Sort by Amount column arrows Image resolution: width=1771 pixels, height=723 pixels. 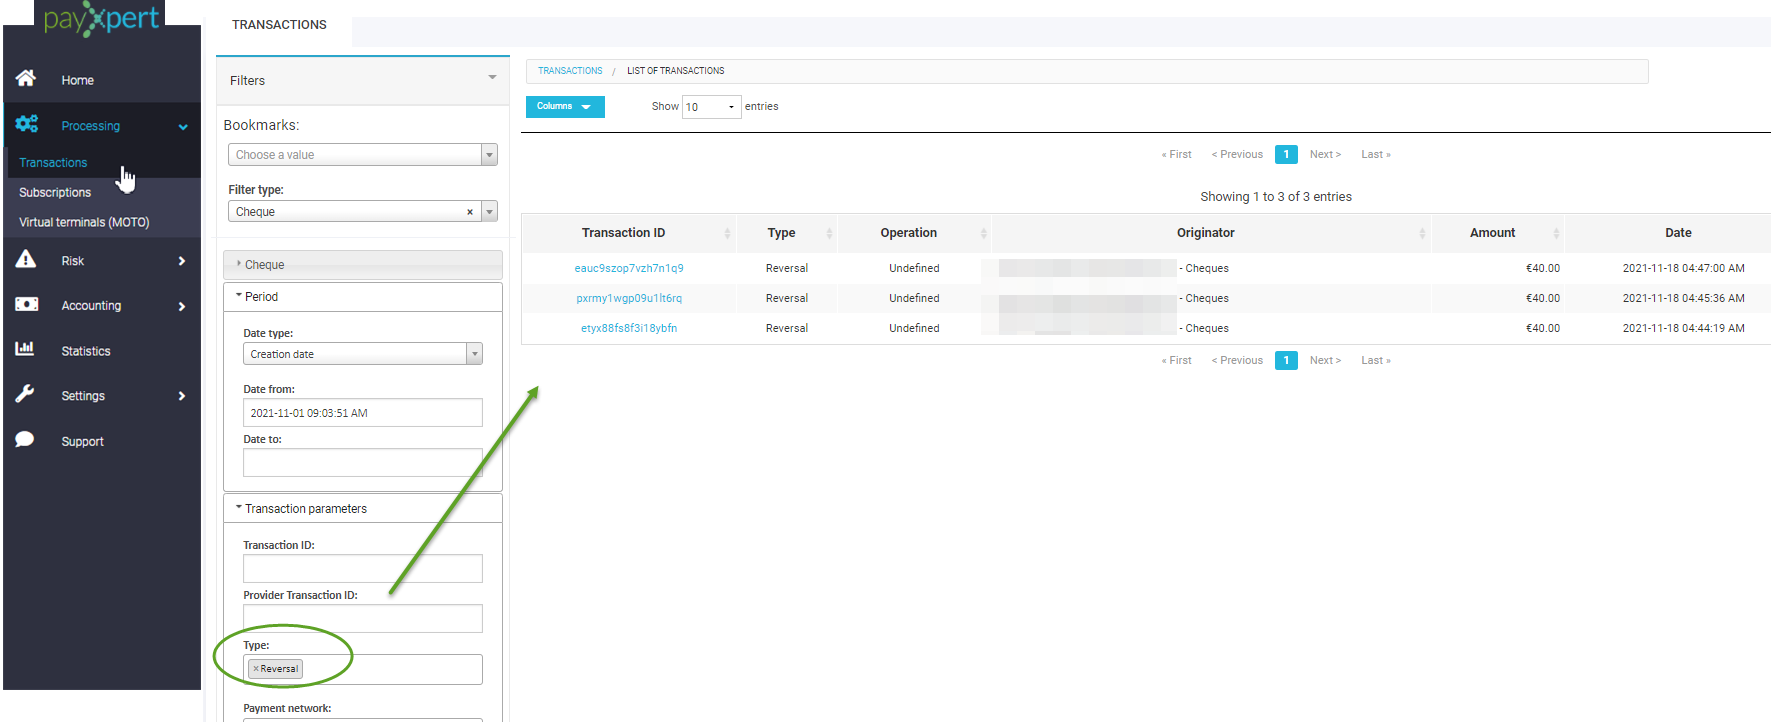coord(1556,233)
